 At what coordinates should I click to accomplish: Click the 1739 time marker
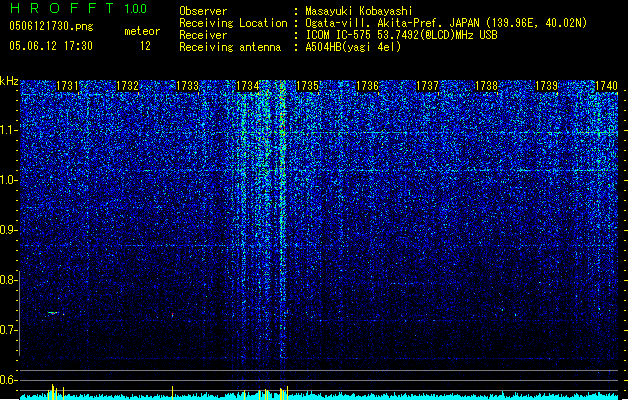(x=546, y=86)
